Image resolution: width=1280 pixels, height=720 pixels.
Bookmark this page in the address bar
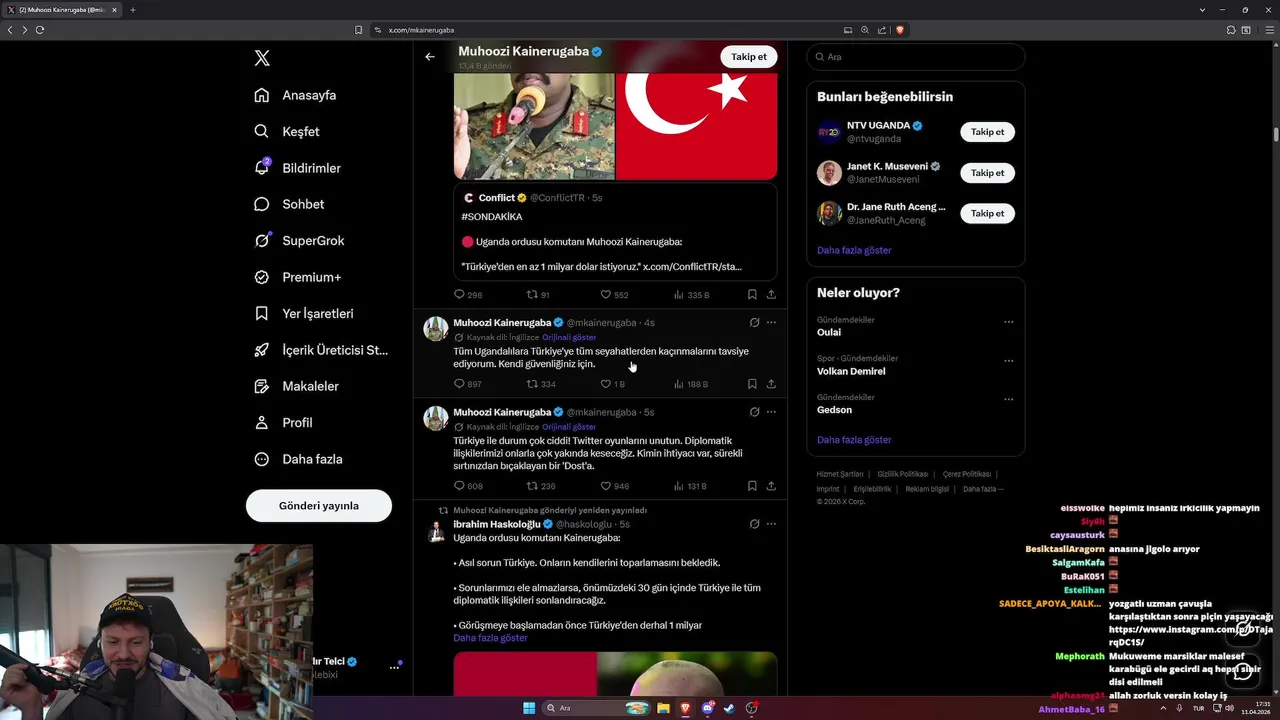(359, 30)
